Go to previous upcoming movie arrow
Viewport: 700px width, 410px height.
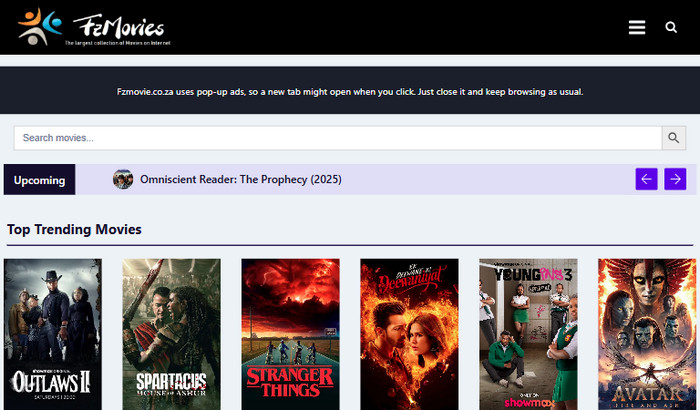pyautogui.click(x=646, y=179)
